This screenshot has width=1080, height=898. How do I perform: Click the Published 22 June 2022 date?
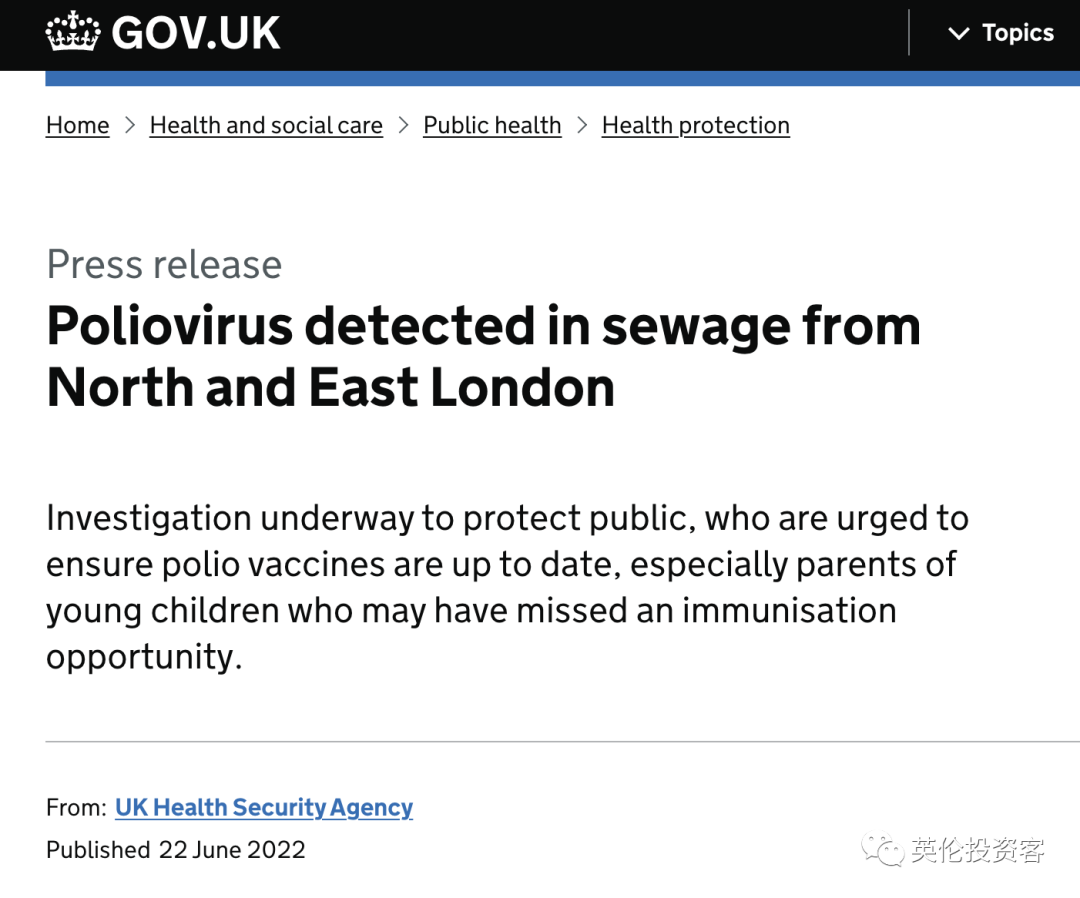click(x=176, y=850)
